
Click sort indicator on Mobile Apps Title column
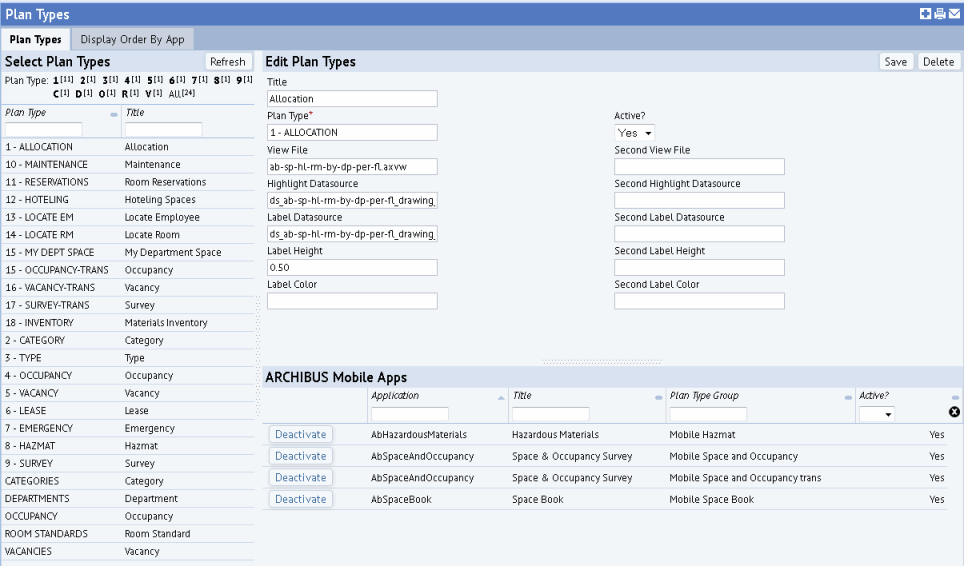pos(658,397)
